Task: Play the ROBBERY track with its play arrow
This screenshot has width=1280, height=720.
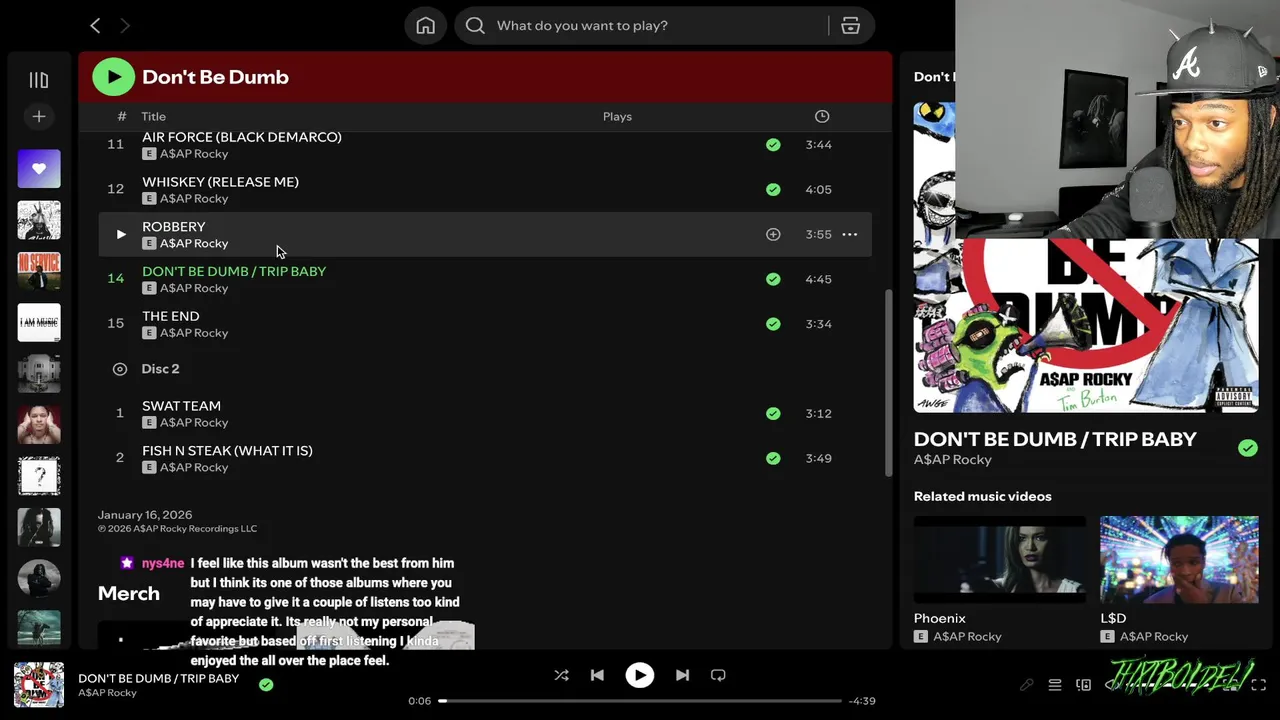Action: coord(121,234)
